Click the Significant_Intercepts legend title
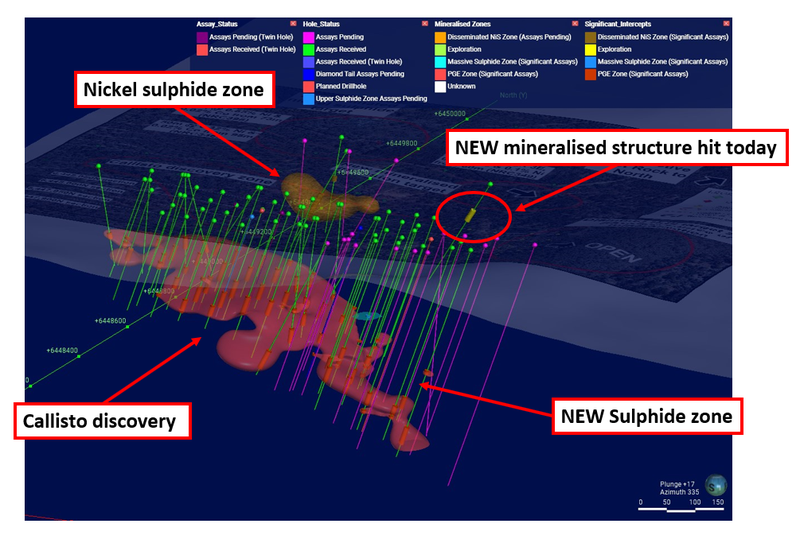This screenshot has height=543, width=800. coord(618,24)
